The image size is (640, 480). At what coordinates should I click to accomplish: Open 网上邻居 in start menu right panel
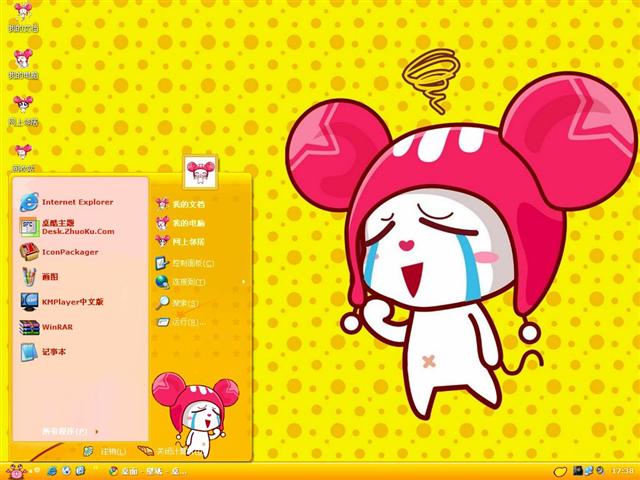(x=180, y=242)
